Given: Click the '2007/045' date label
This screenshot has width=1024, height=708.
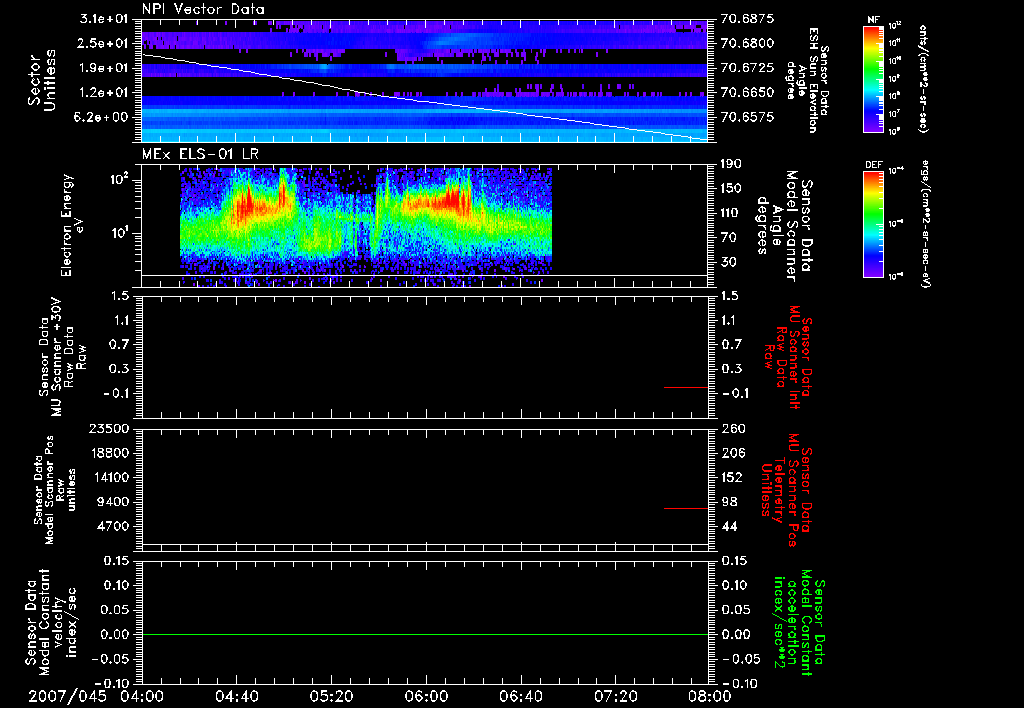Looking at the screenshot, I should point(67,696).
